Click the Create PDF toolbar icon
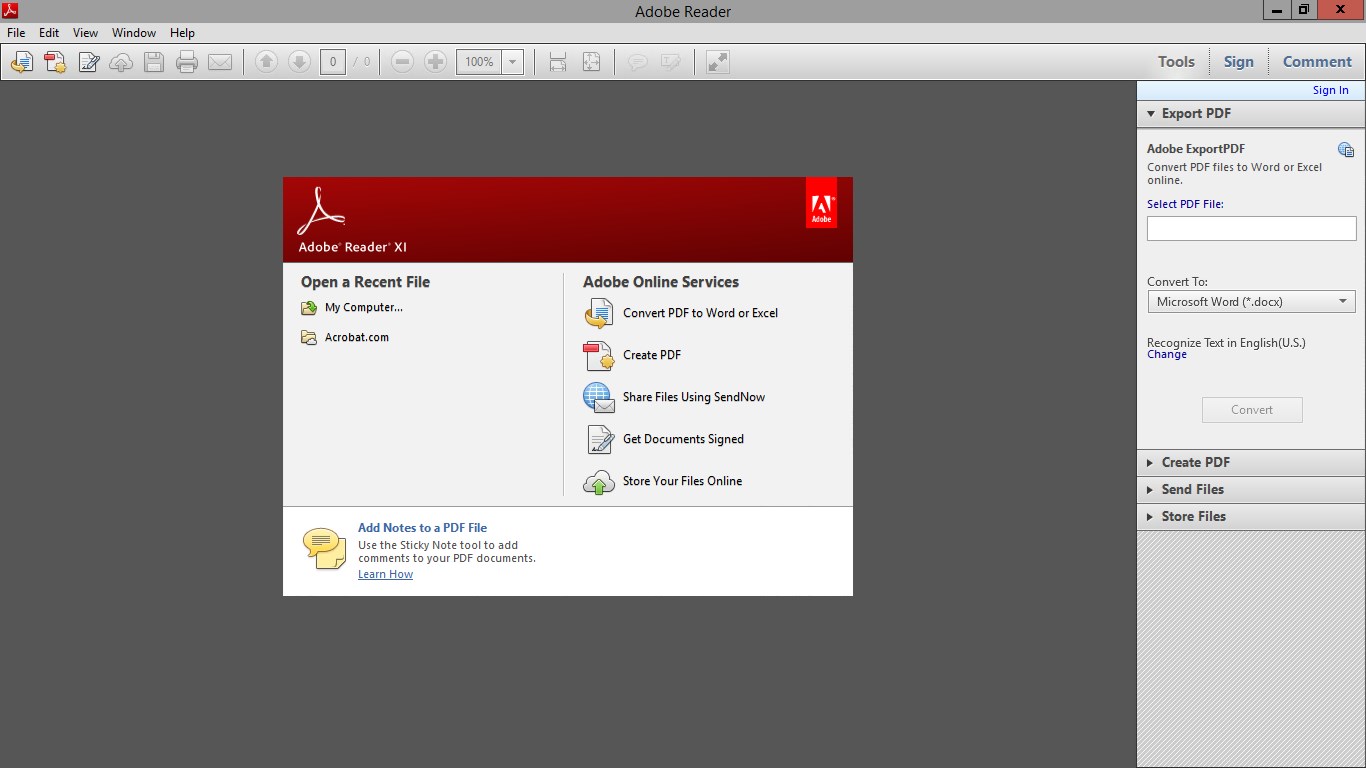 pyautogui.click(x=55, y=62)
